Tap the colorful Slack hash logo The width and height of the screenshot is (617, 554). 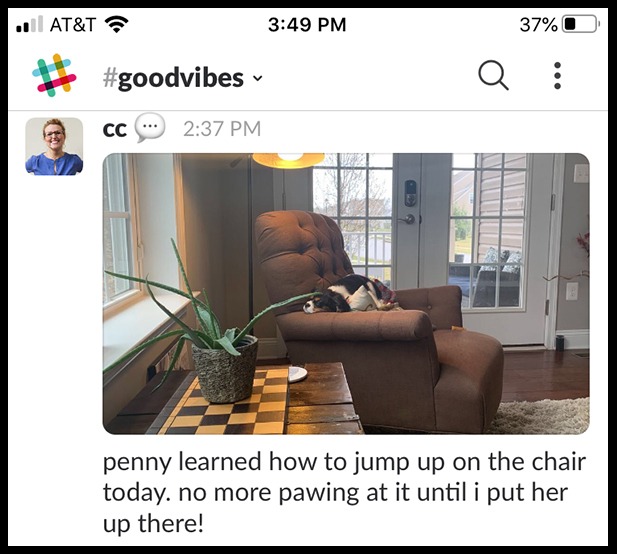coord(54,75)
